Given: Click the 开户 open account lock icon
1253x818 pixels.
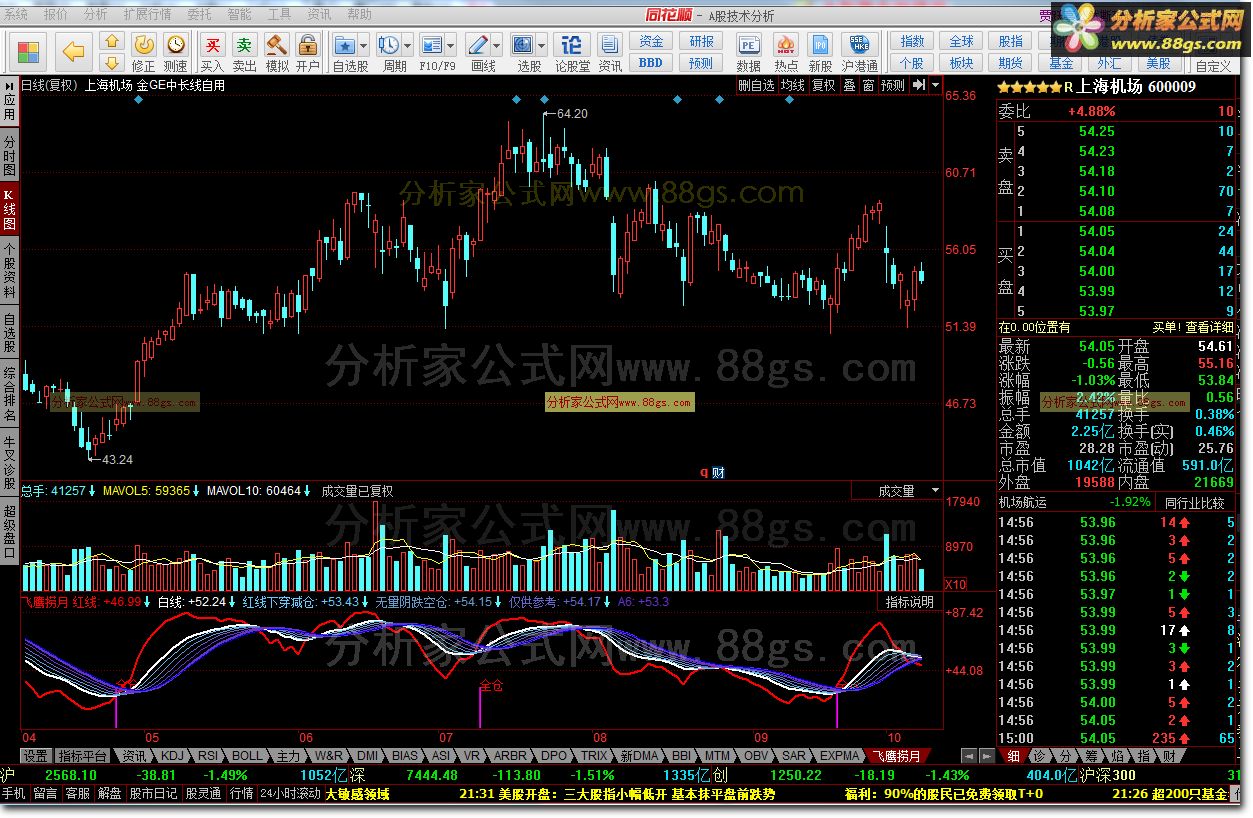Looking at the screenshot, I should [x=308, y=53].
